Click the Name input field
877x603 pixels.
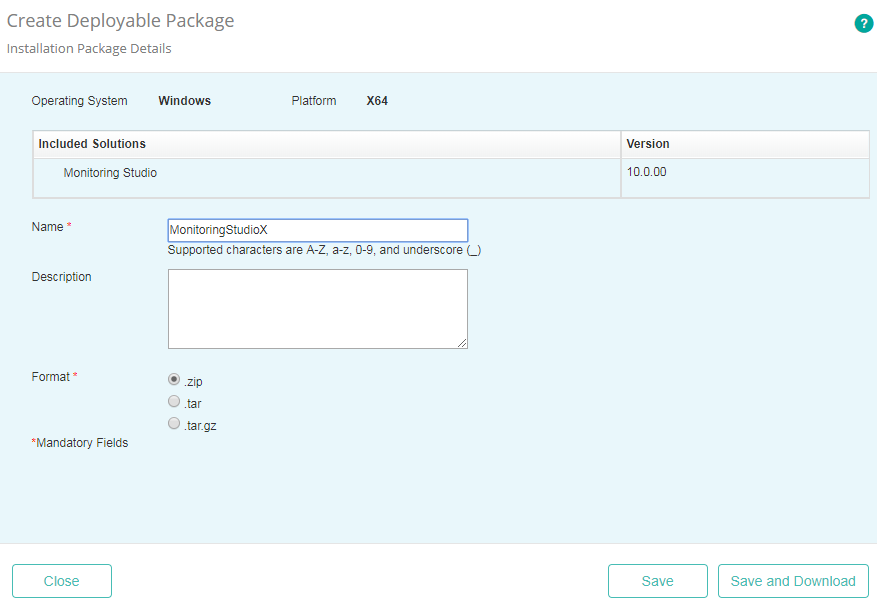[317, 230]
